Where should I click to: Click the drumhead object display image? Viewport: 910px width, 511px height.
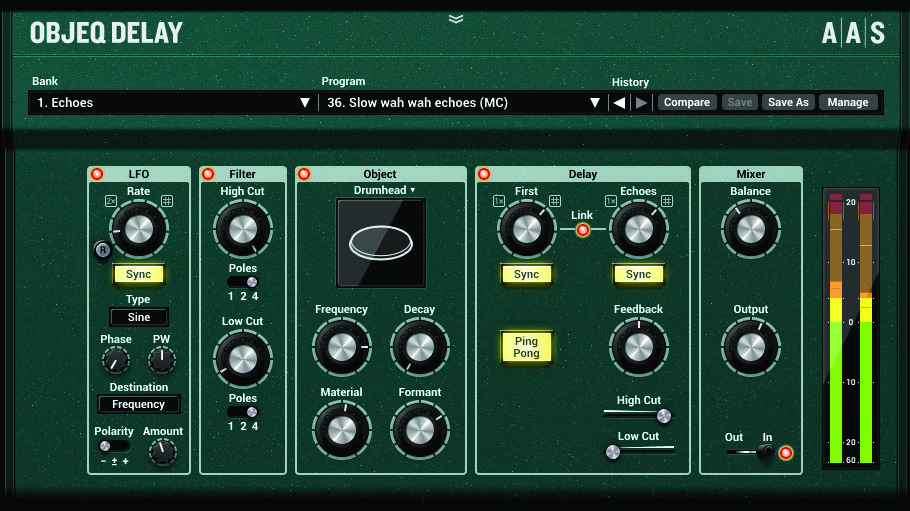click(381, 243)
